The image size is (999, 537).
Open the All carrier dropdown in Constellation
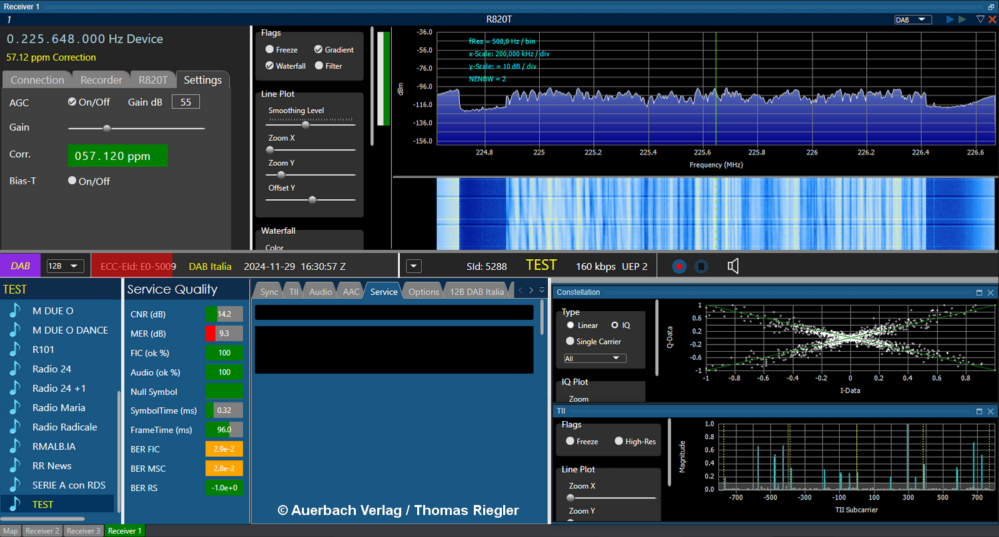click(594, 359)
